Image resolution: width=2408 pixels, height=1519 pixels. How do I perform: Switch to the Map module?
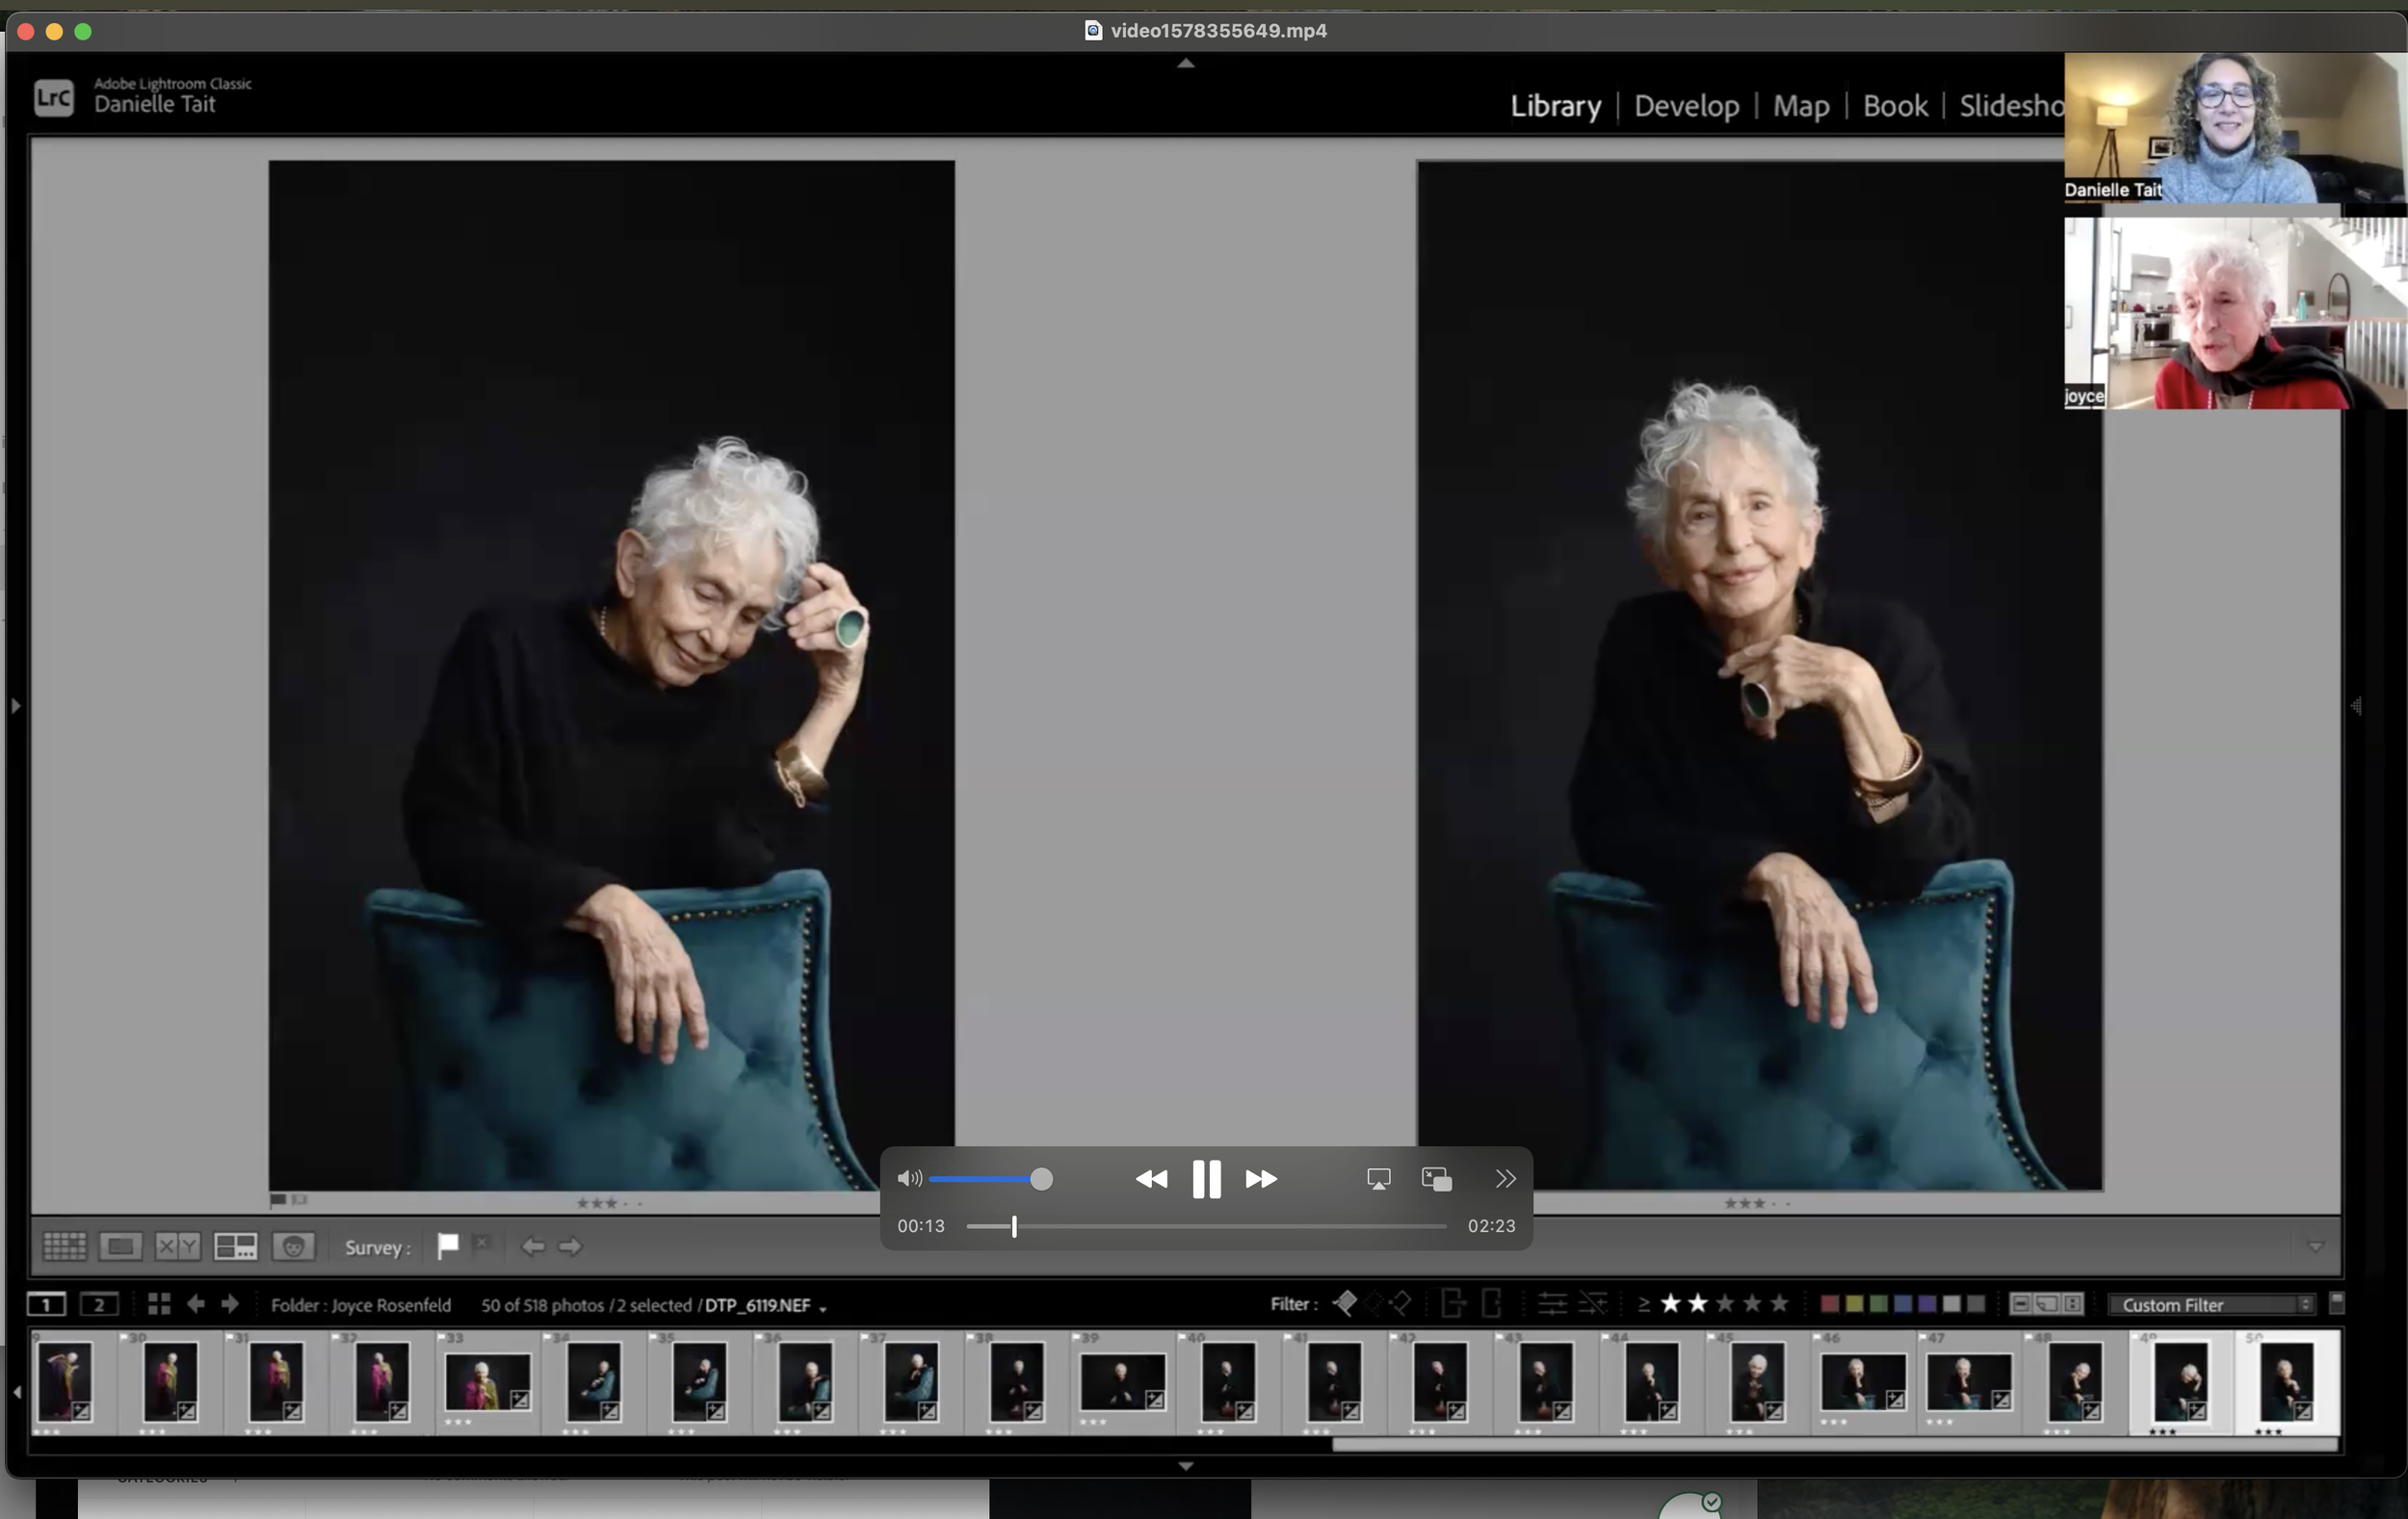coord(1800,105)
